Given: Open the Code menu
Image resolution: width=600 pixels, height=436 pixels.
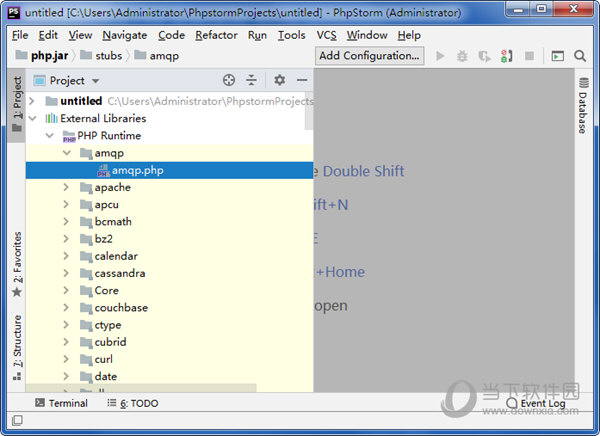Looking at the screenshot, I should click(171, 35).
